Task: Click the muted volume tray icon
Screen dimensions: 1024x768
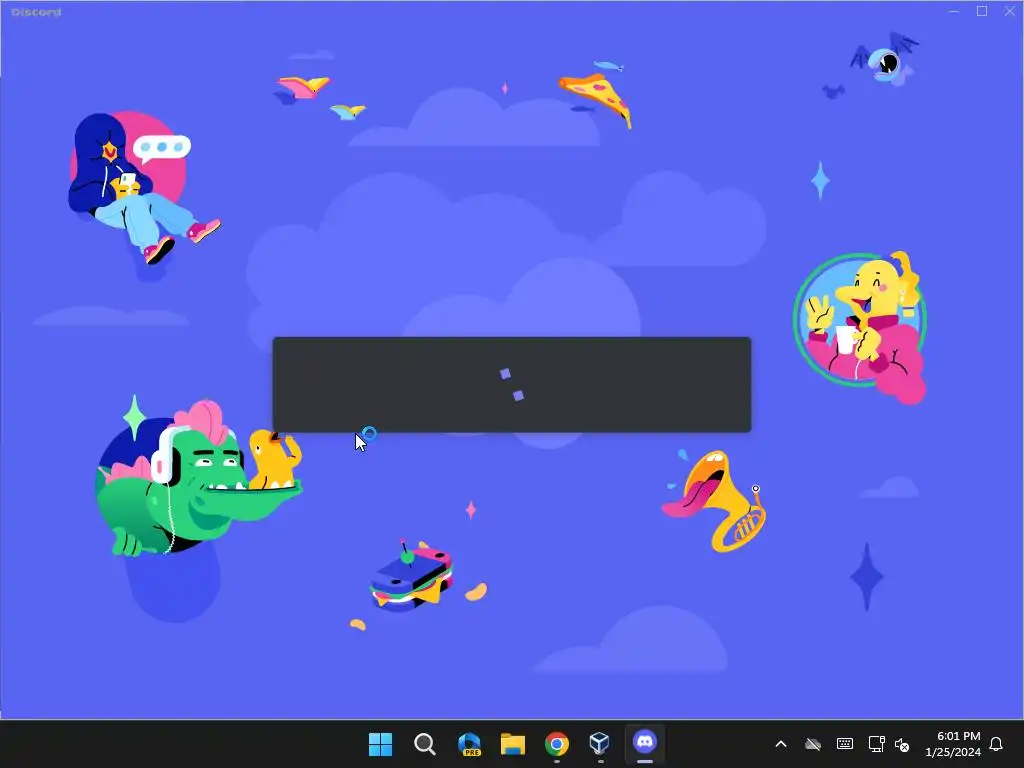Action: (902, 744)
